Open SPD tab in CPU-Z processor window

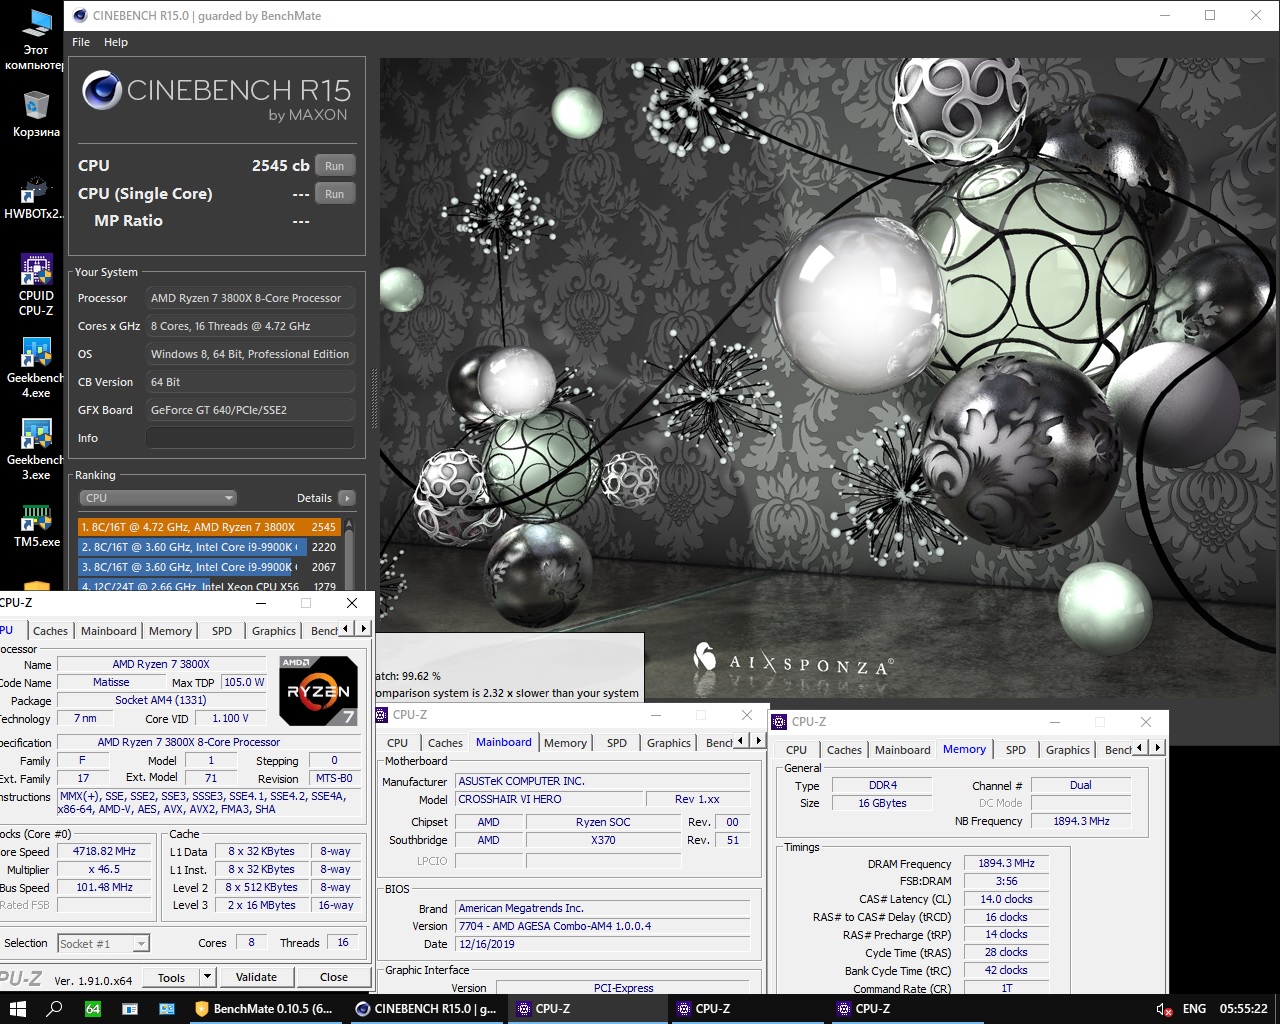tap(222, 631)
